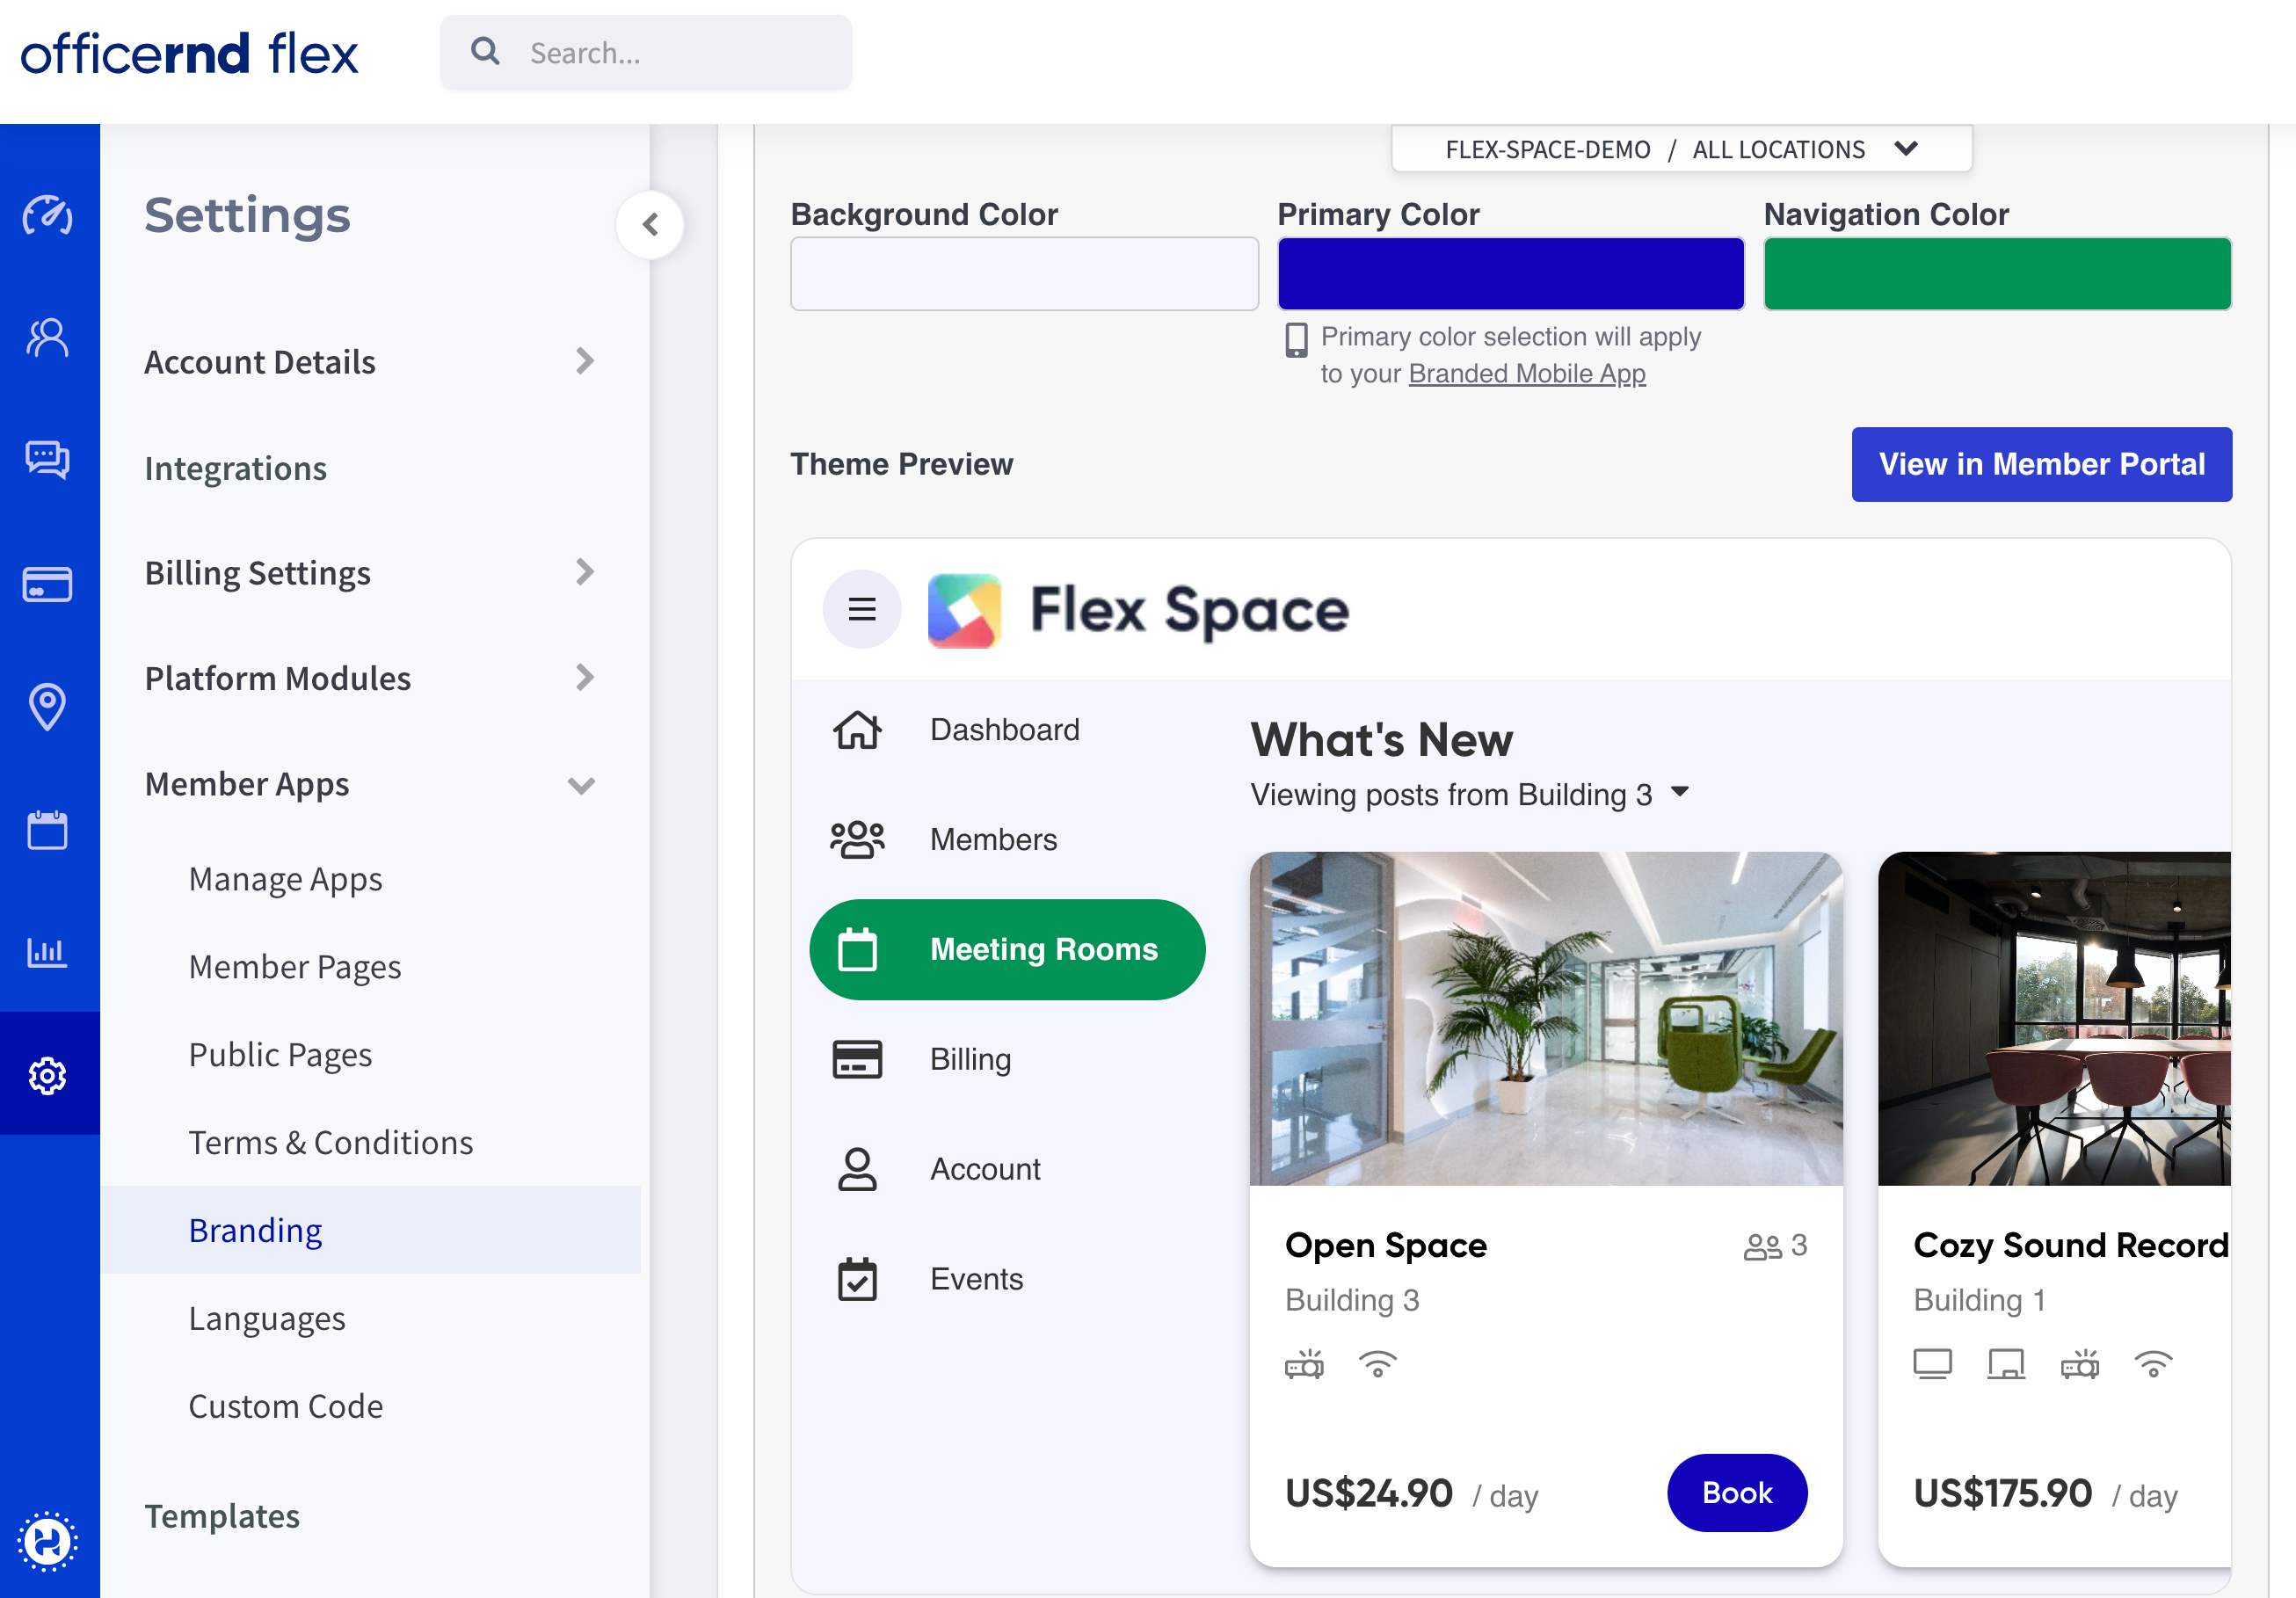Pick the Background Color swatch
The image size is (2296, 1598).
1024,273
